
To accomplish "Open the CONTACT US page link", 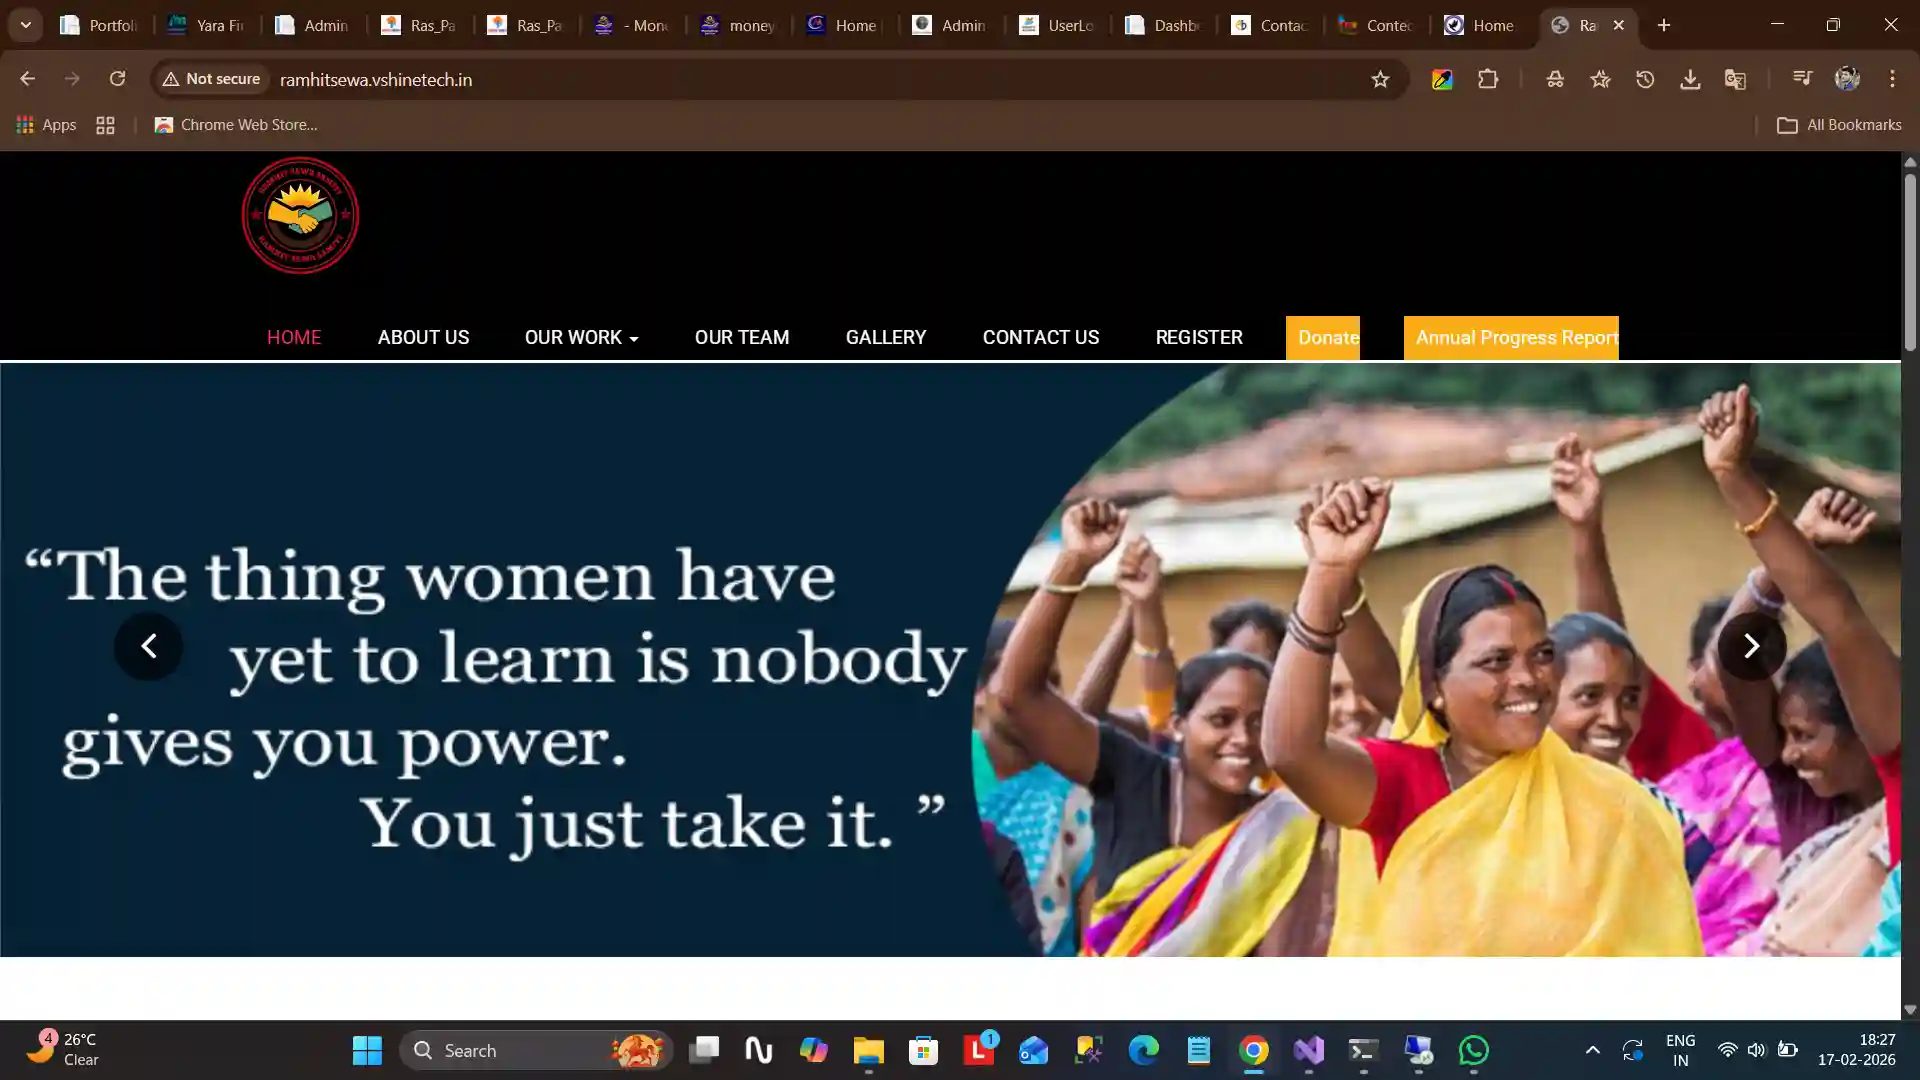I will coord(1040,338).
